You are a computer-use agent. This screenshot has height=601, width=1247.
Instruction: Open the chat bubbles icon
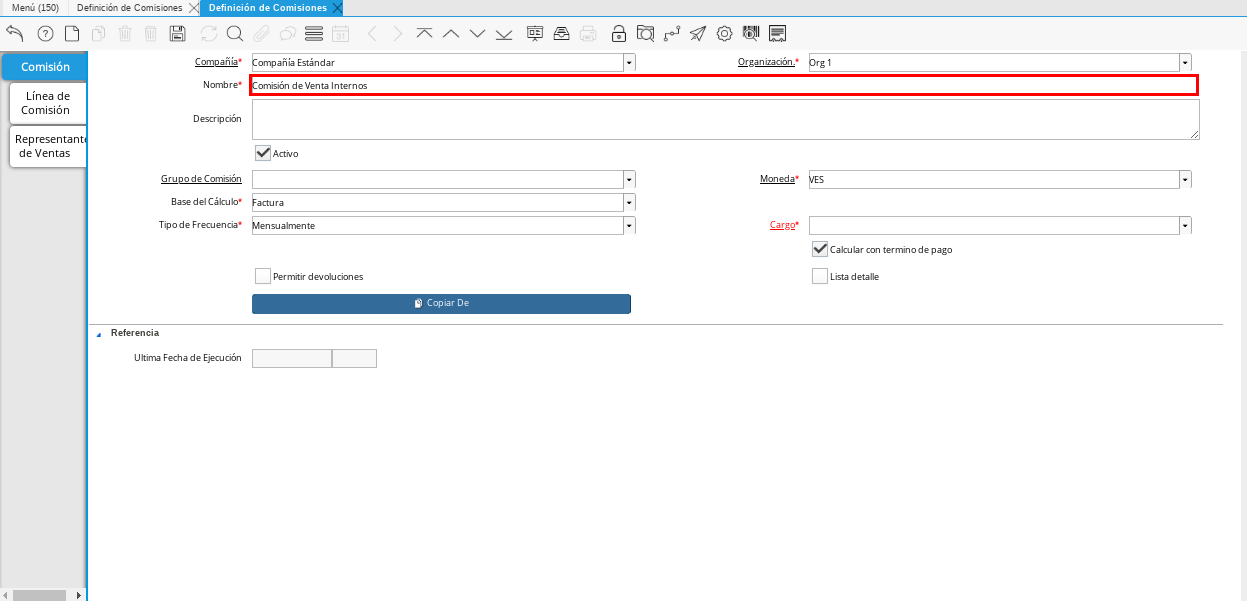(287, 33)
